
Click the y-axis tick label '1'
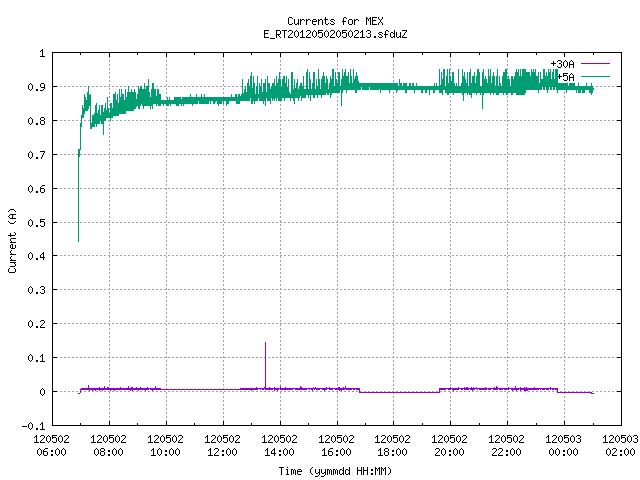click(42, 53)
